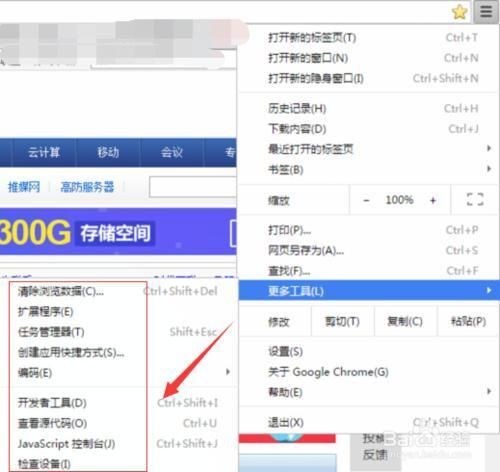Click the 复制(C) button

pyautogui.click(x=405, y=321)
